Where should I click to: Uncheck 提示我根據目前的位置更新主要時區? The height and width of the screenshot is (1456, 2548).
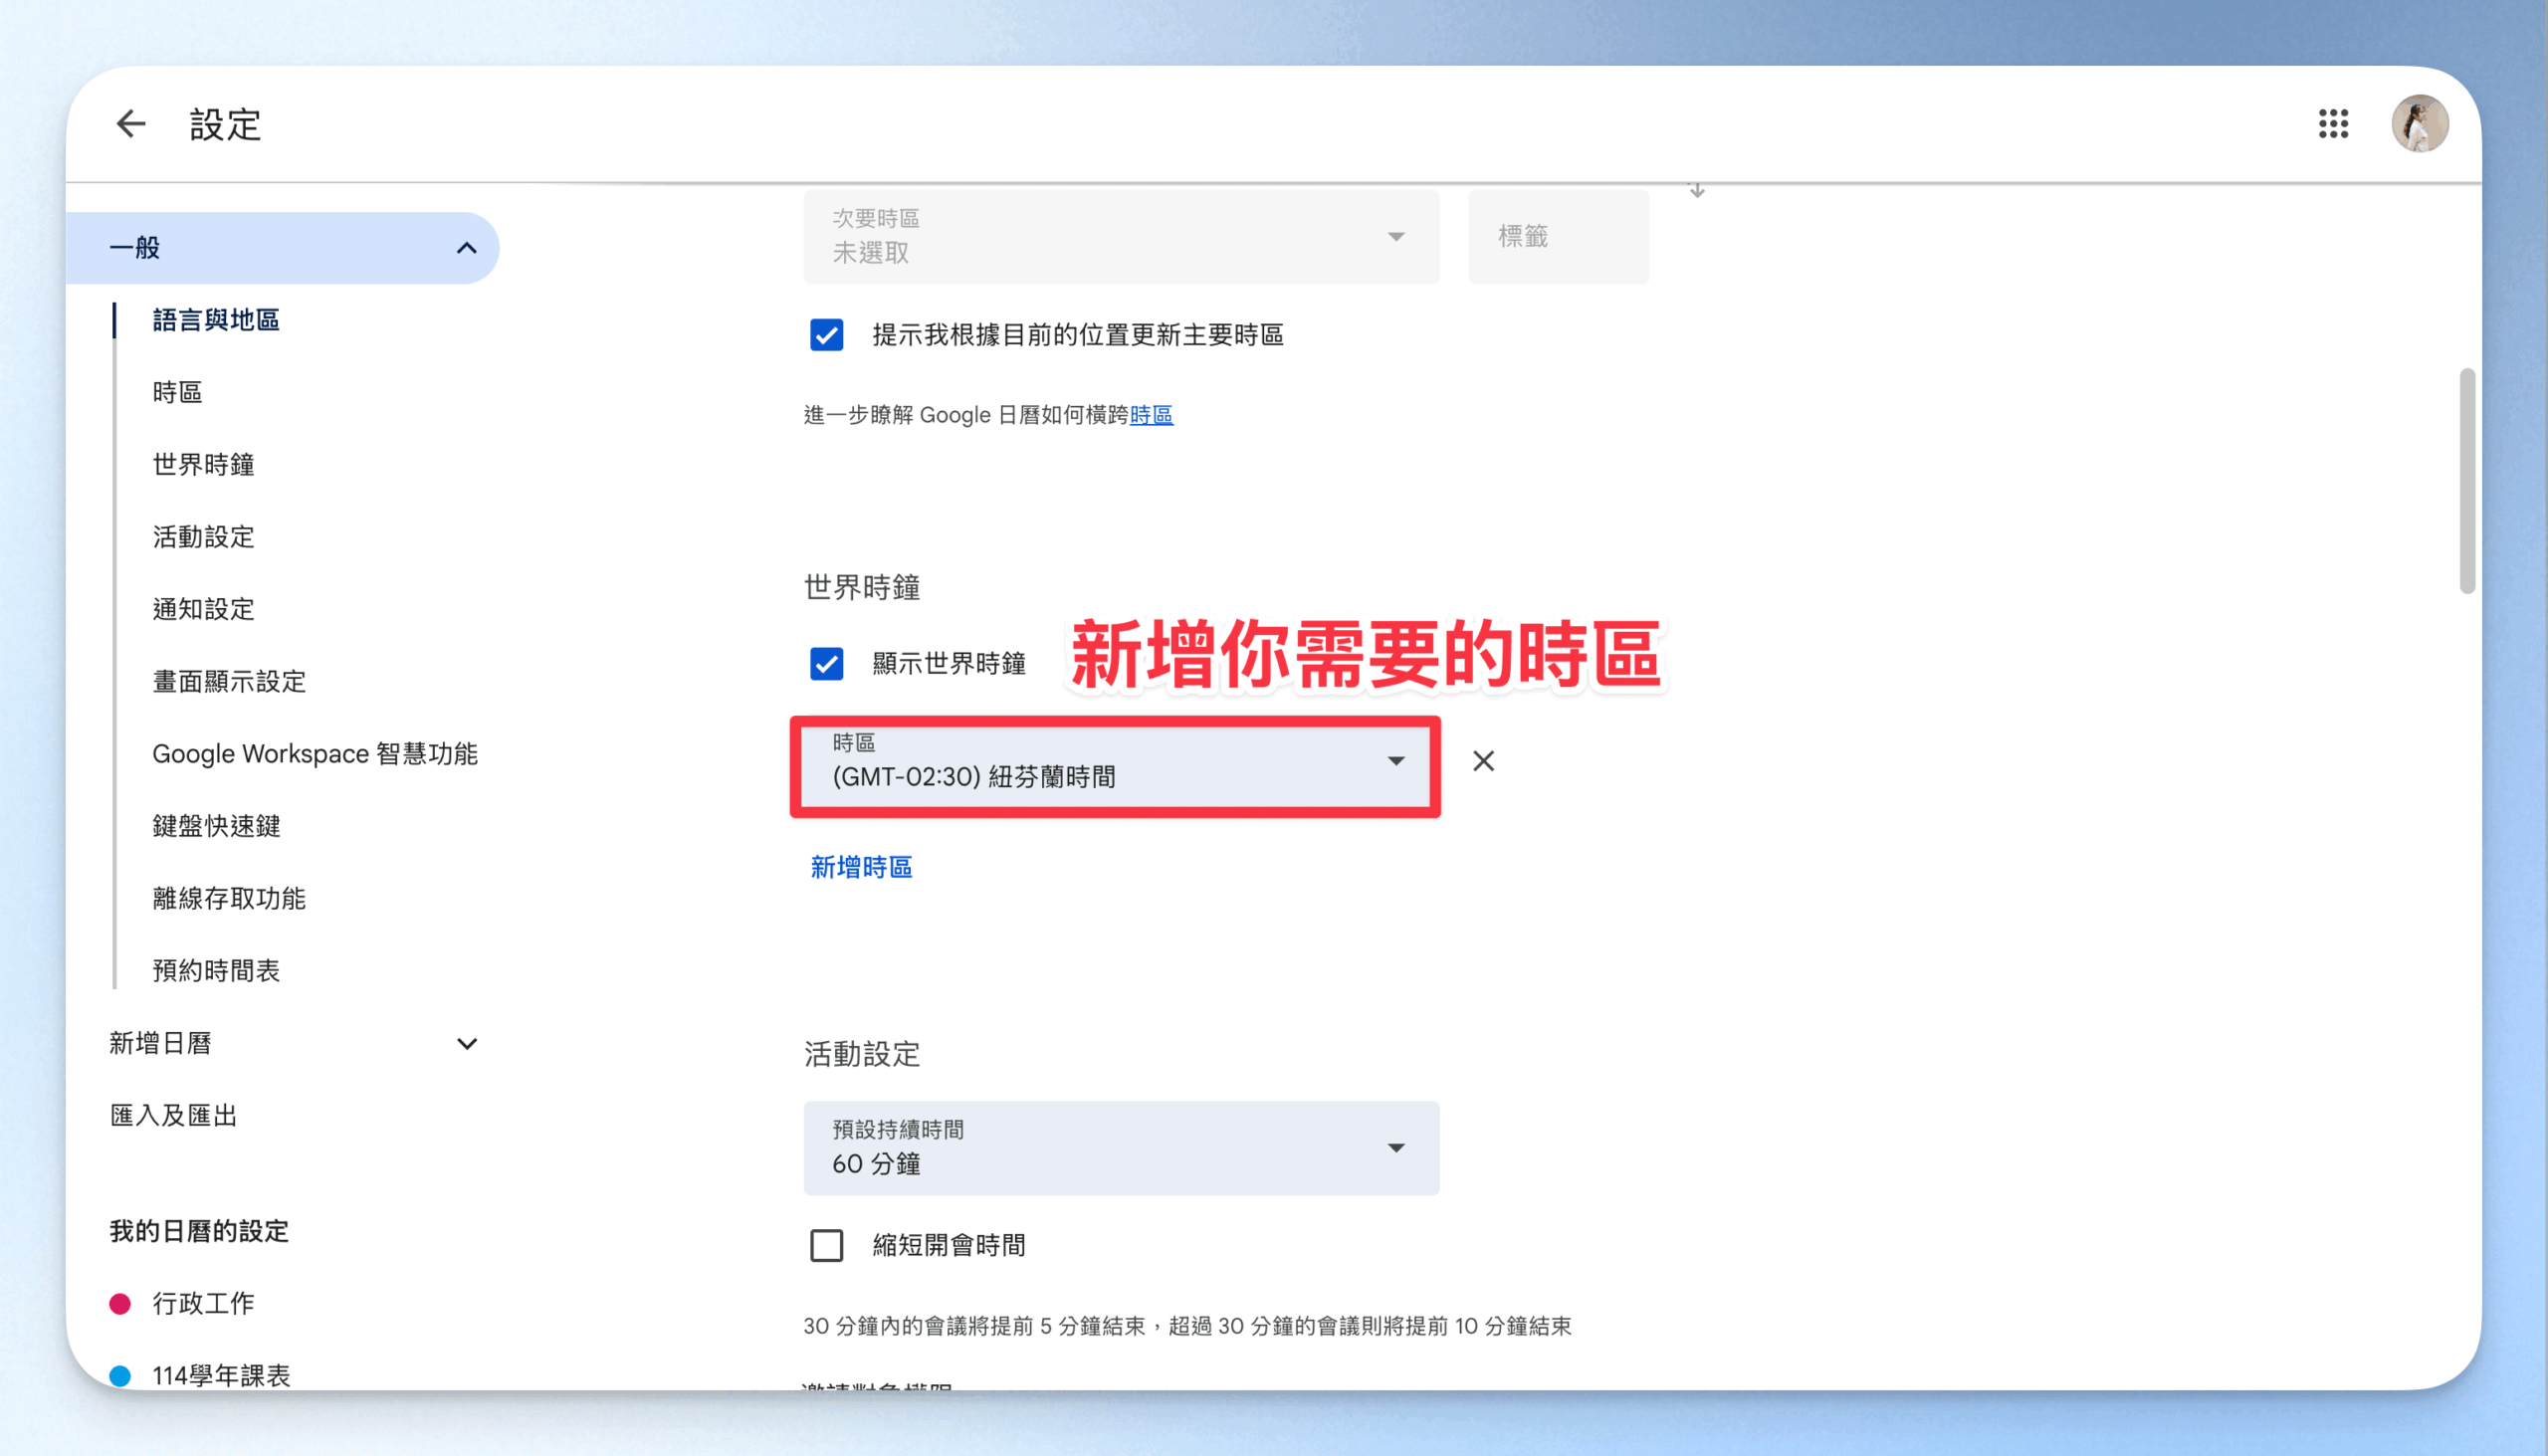(826, 335)
